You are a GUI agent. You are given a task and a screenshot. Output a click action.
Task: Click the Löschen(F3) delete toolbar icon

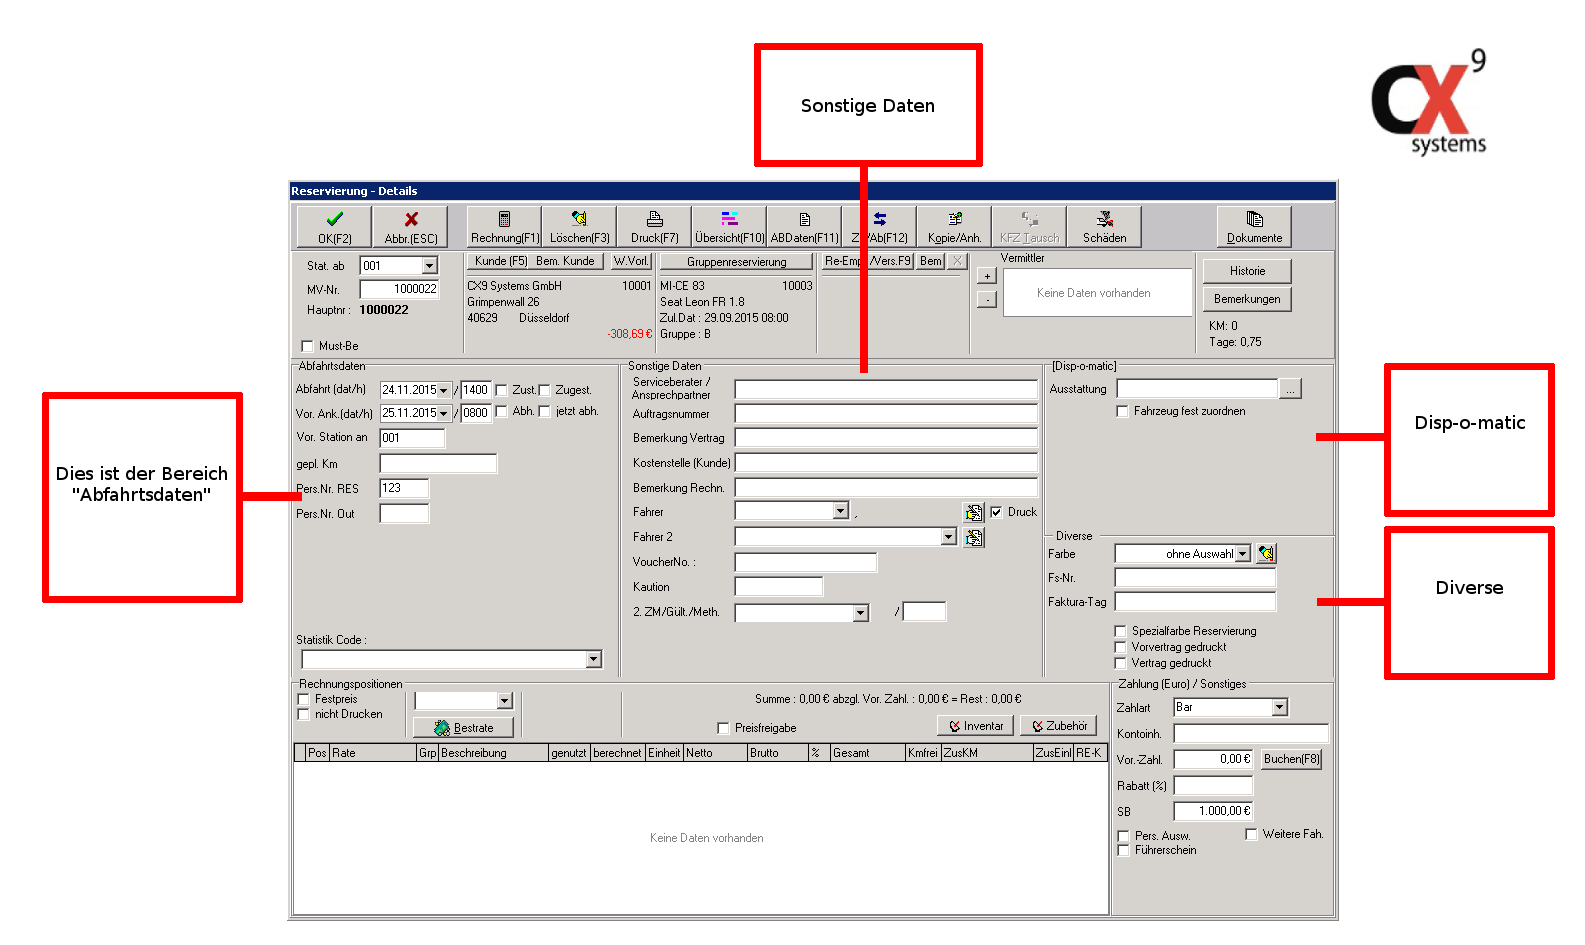(x=579, y=226)
